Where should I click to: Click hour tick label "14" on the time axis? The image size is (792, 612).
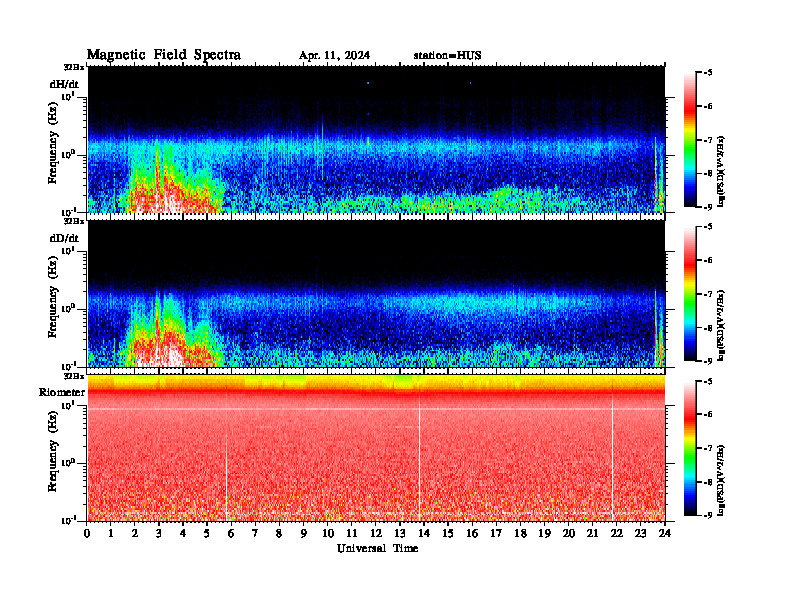(424, 533)
